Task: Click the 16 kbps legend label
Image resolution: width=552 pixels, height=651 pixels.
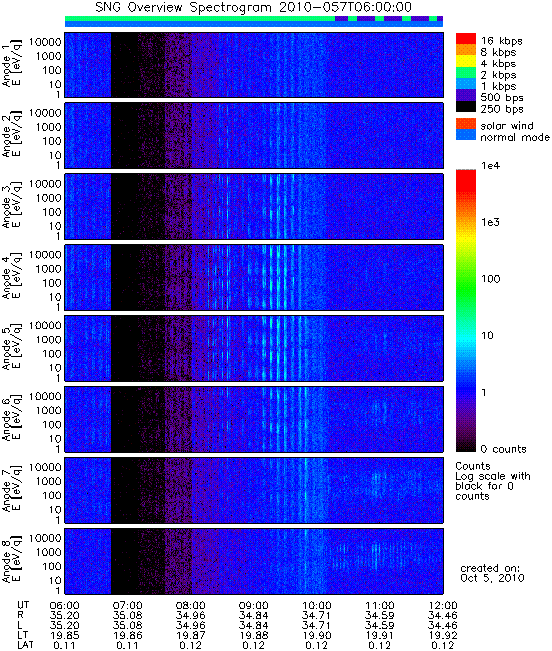Action: pos(501,41)
